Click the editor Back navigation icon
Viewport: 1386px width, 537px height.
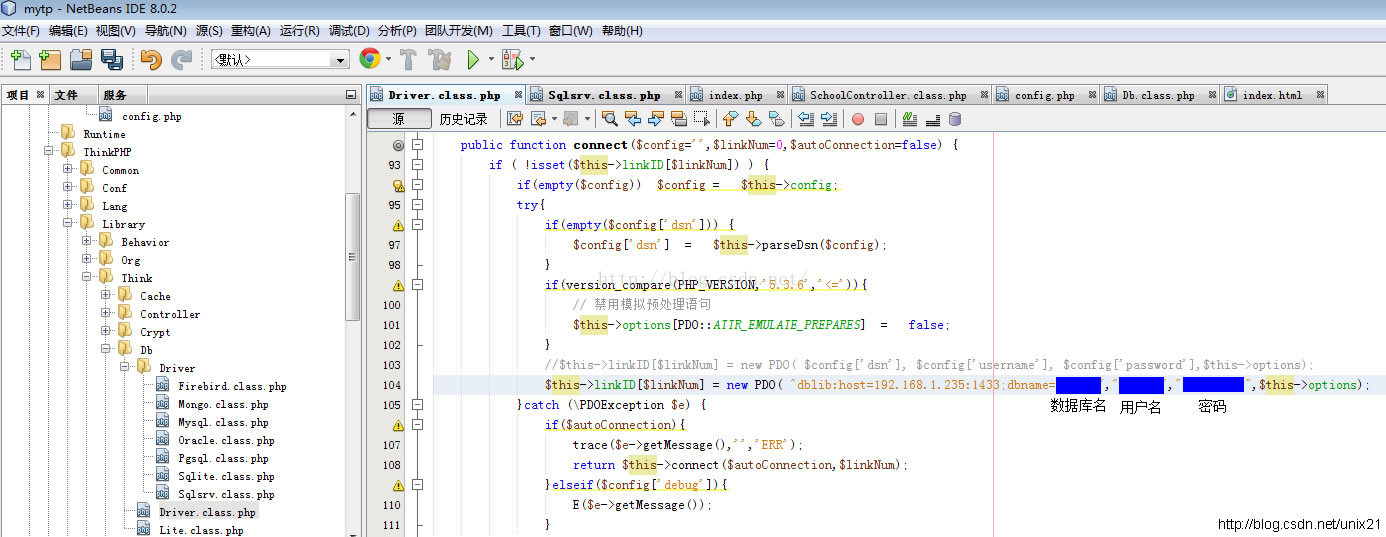(x=538, y=119)
